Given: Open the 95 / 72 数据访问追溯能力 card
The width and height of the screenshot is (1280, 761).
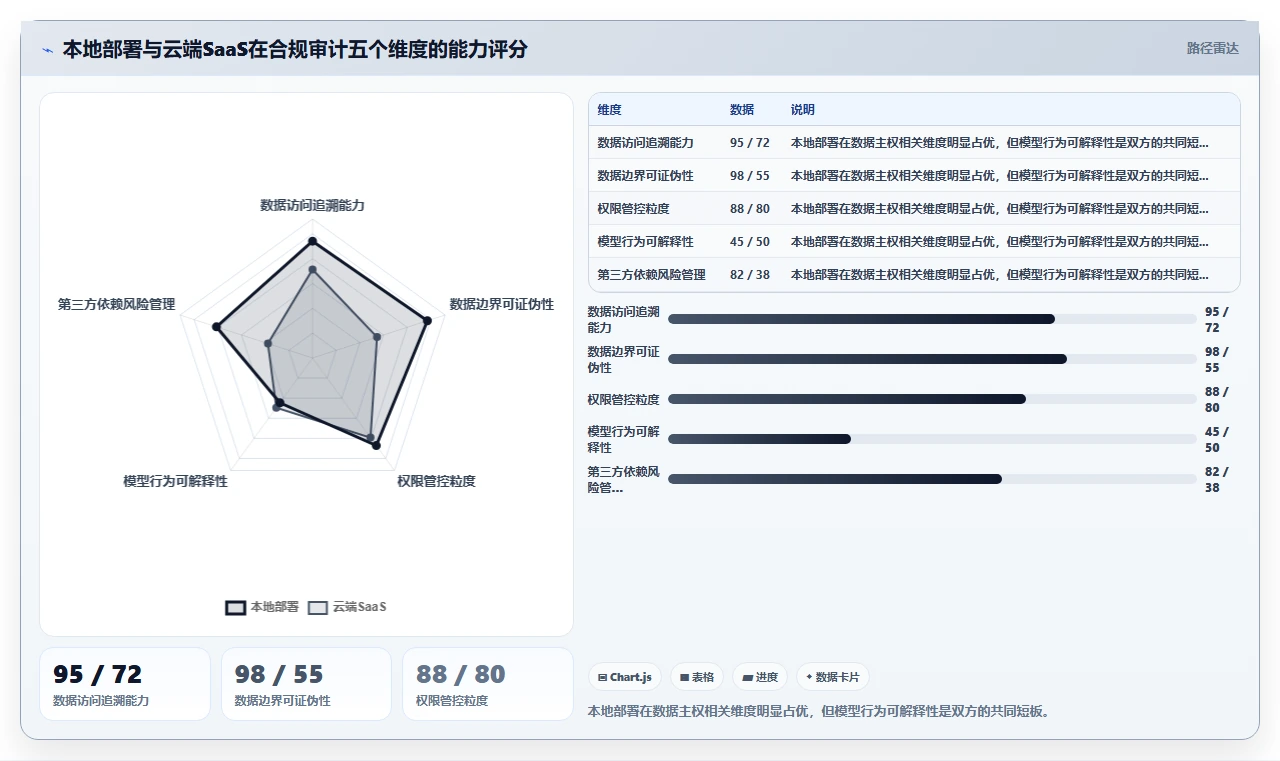Looking at the screenshot, I should [x=125, y=684].
